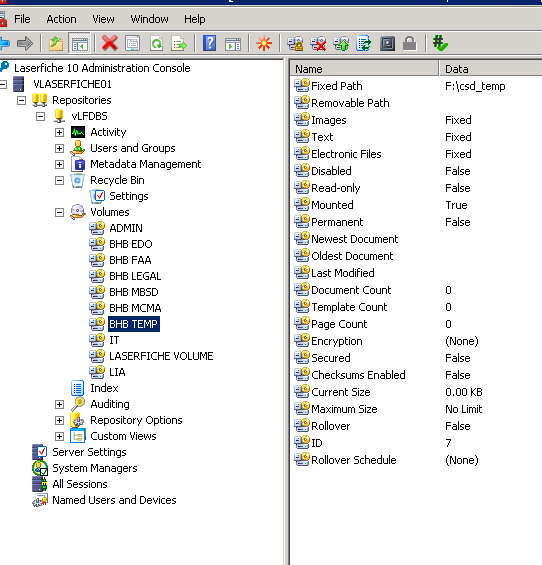Screen dimensions: 542x565
Task: Open the Window menu
Action: coord(149,19)
